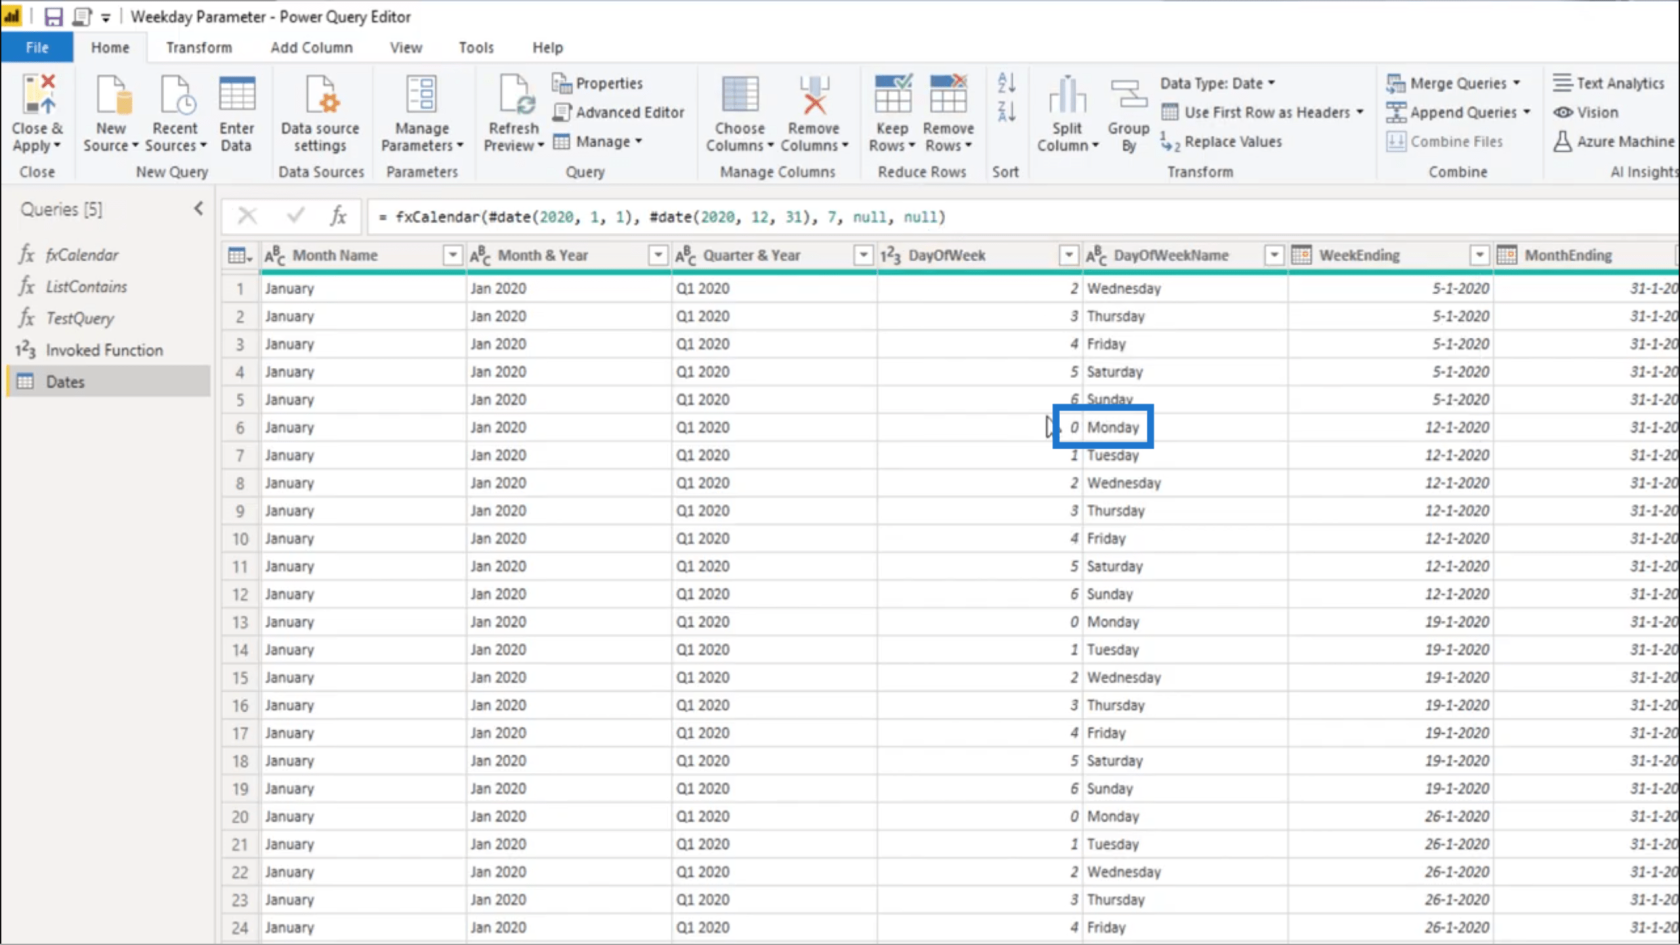Viewport: 1680px width, 945px height.
Task: Click the MonthEnding column header
Action: (x=1567, y=256)
